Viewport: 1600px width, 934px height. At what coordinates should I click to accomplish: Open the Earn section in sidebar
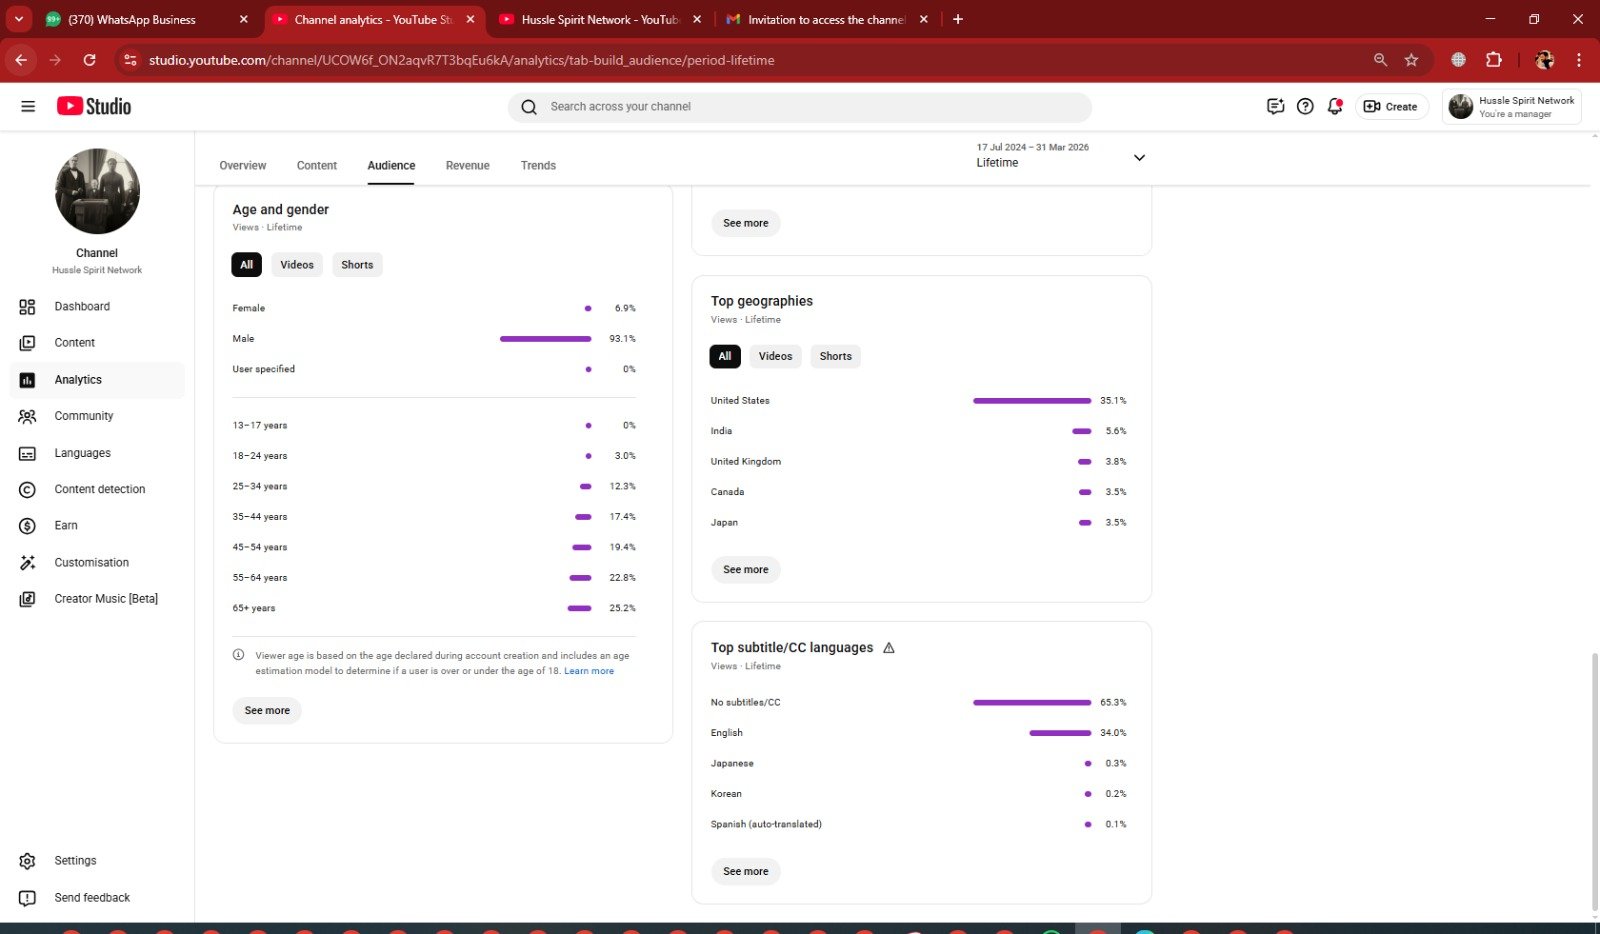(66, 525)
